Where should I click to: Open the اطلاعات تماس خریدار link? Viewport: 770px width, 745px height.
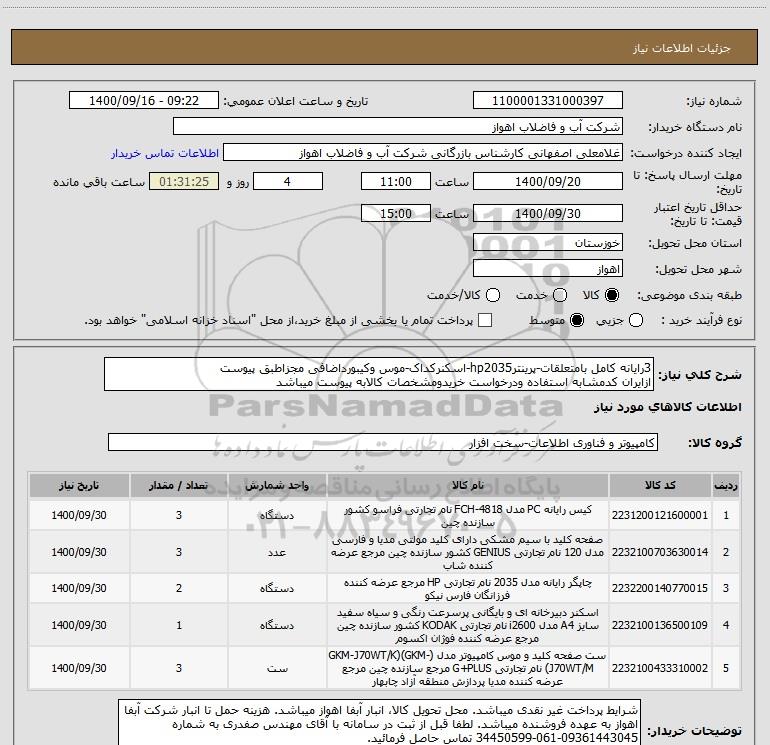click(165, 153)
